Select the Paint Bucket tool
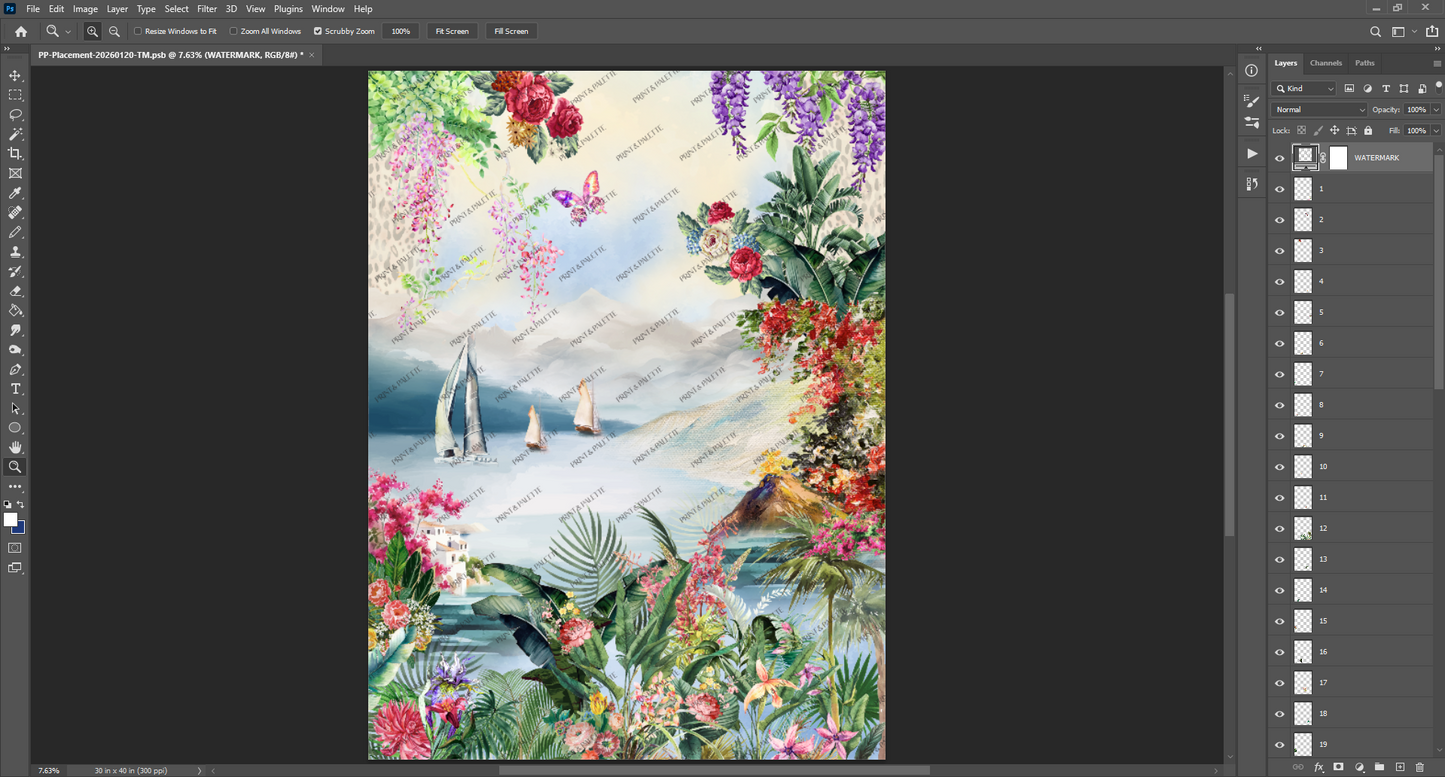This screenshot has width=1445, height=777. coord(15,310)
